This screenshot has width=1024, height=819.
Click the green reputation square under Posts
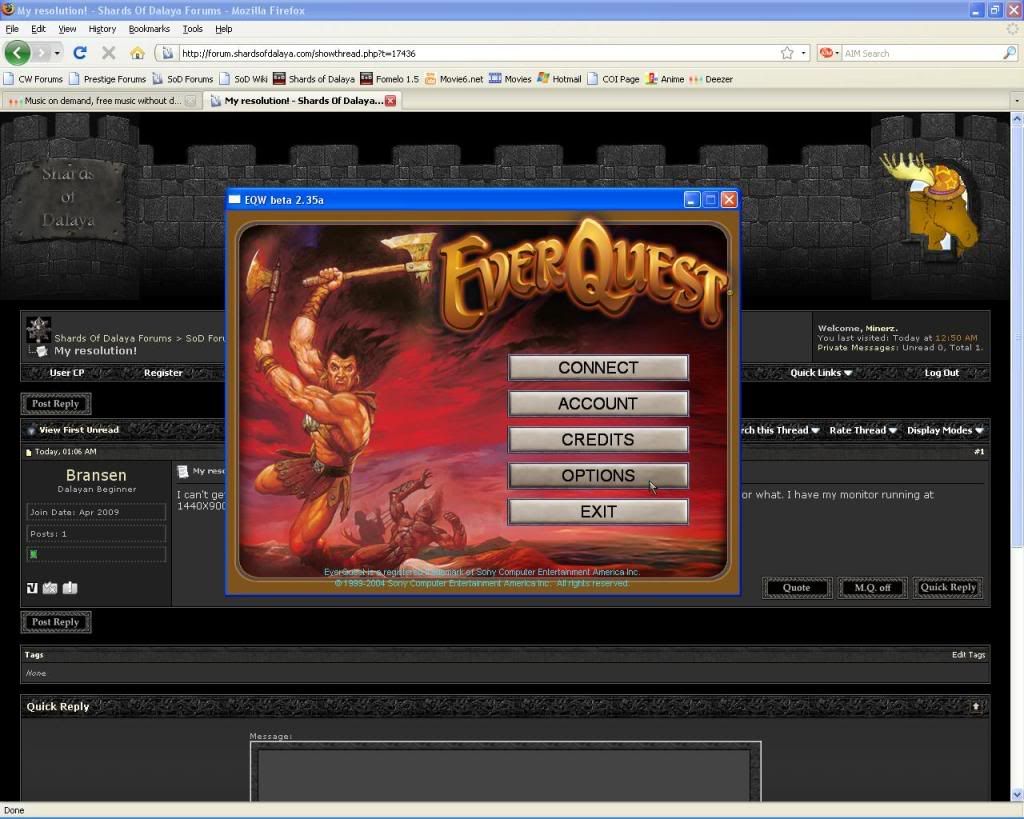pos(33,554)
